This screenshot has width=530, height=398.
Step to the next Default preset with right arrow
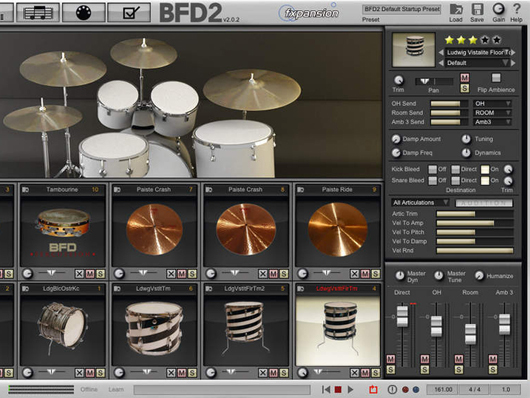point(514,63)
